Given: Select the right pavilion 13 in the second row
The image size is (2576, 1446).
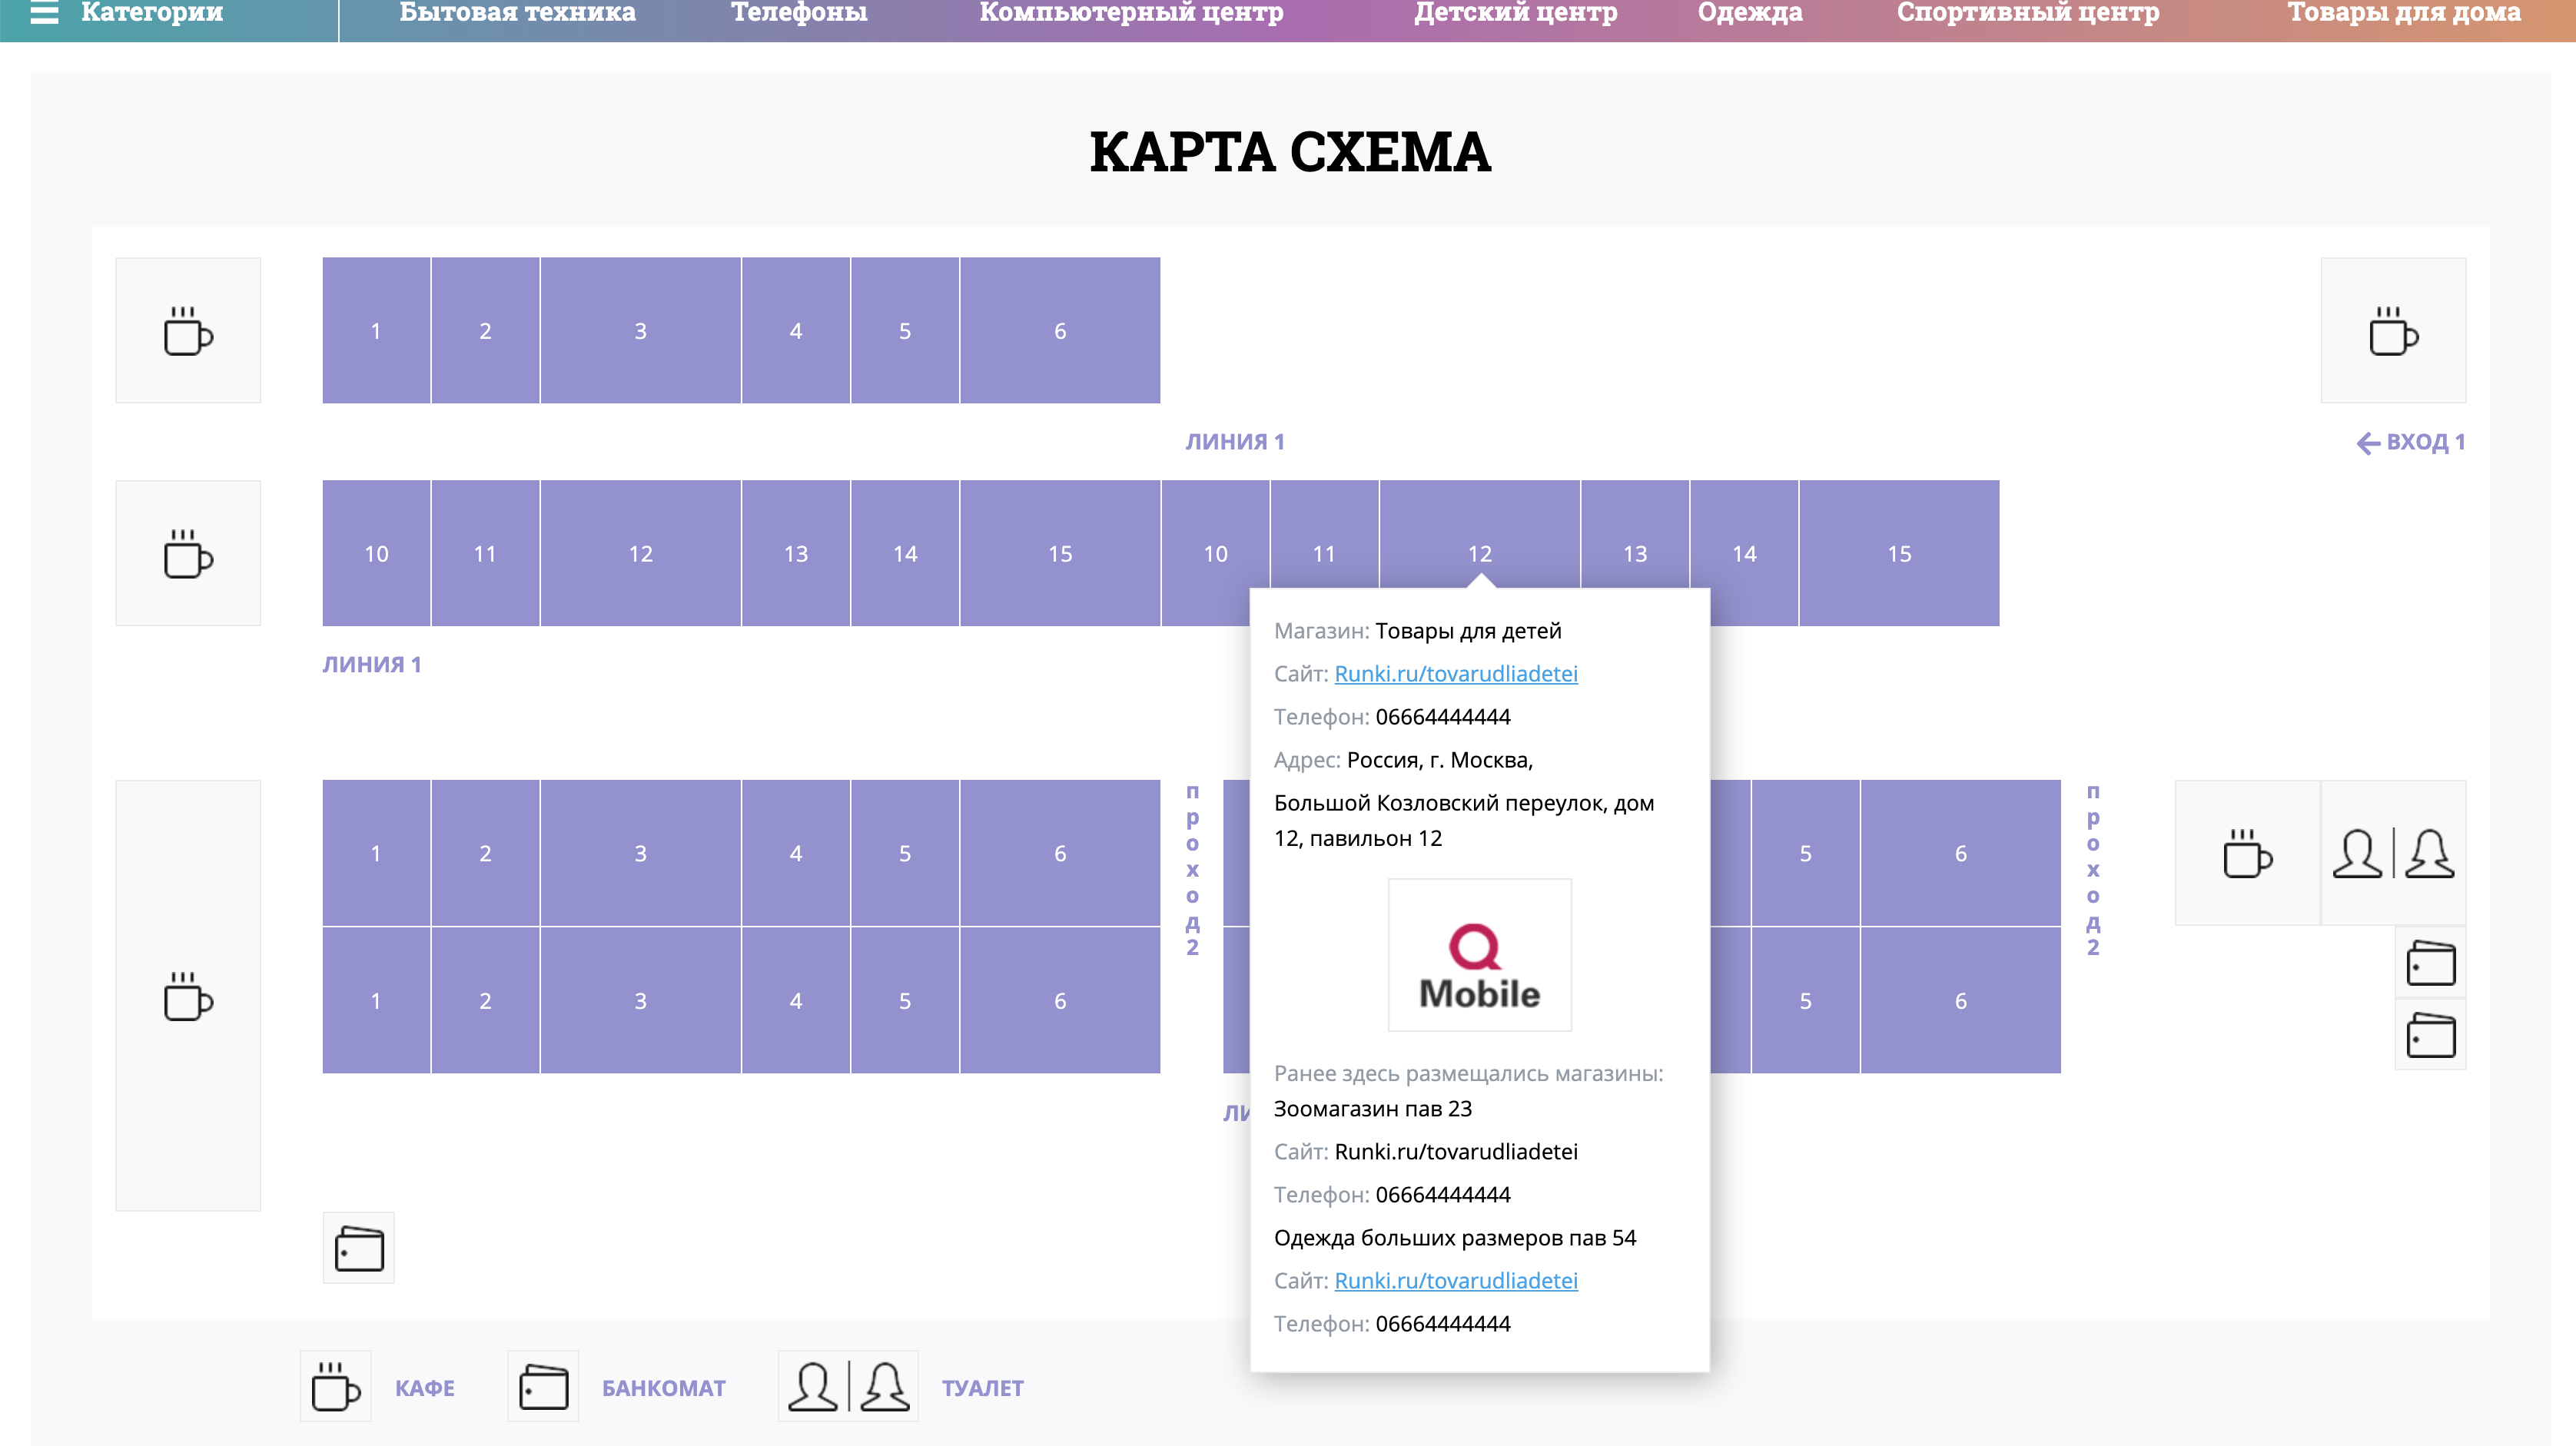Looking at the screenshot, I should pyautogui.click(x=1635, y=553).
